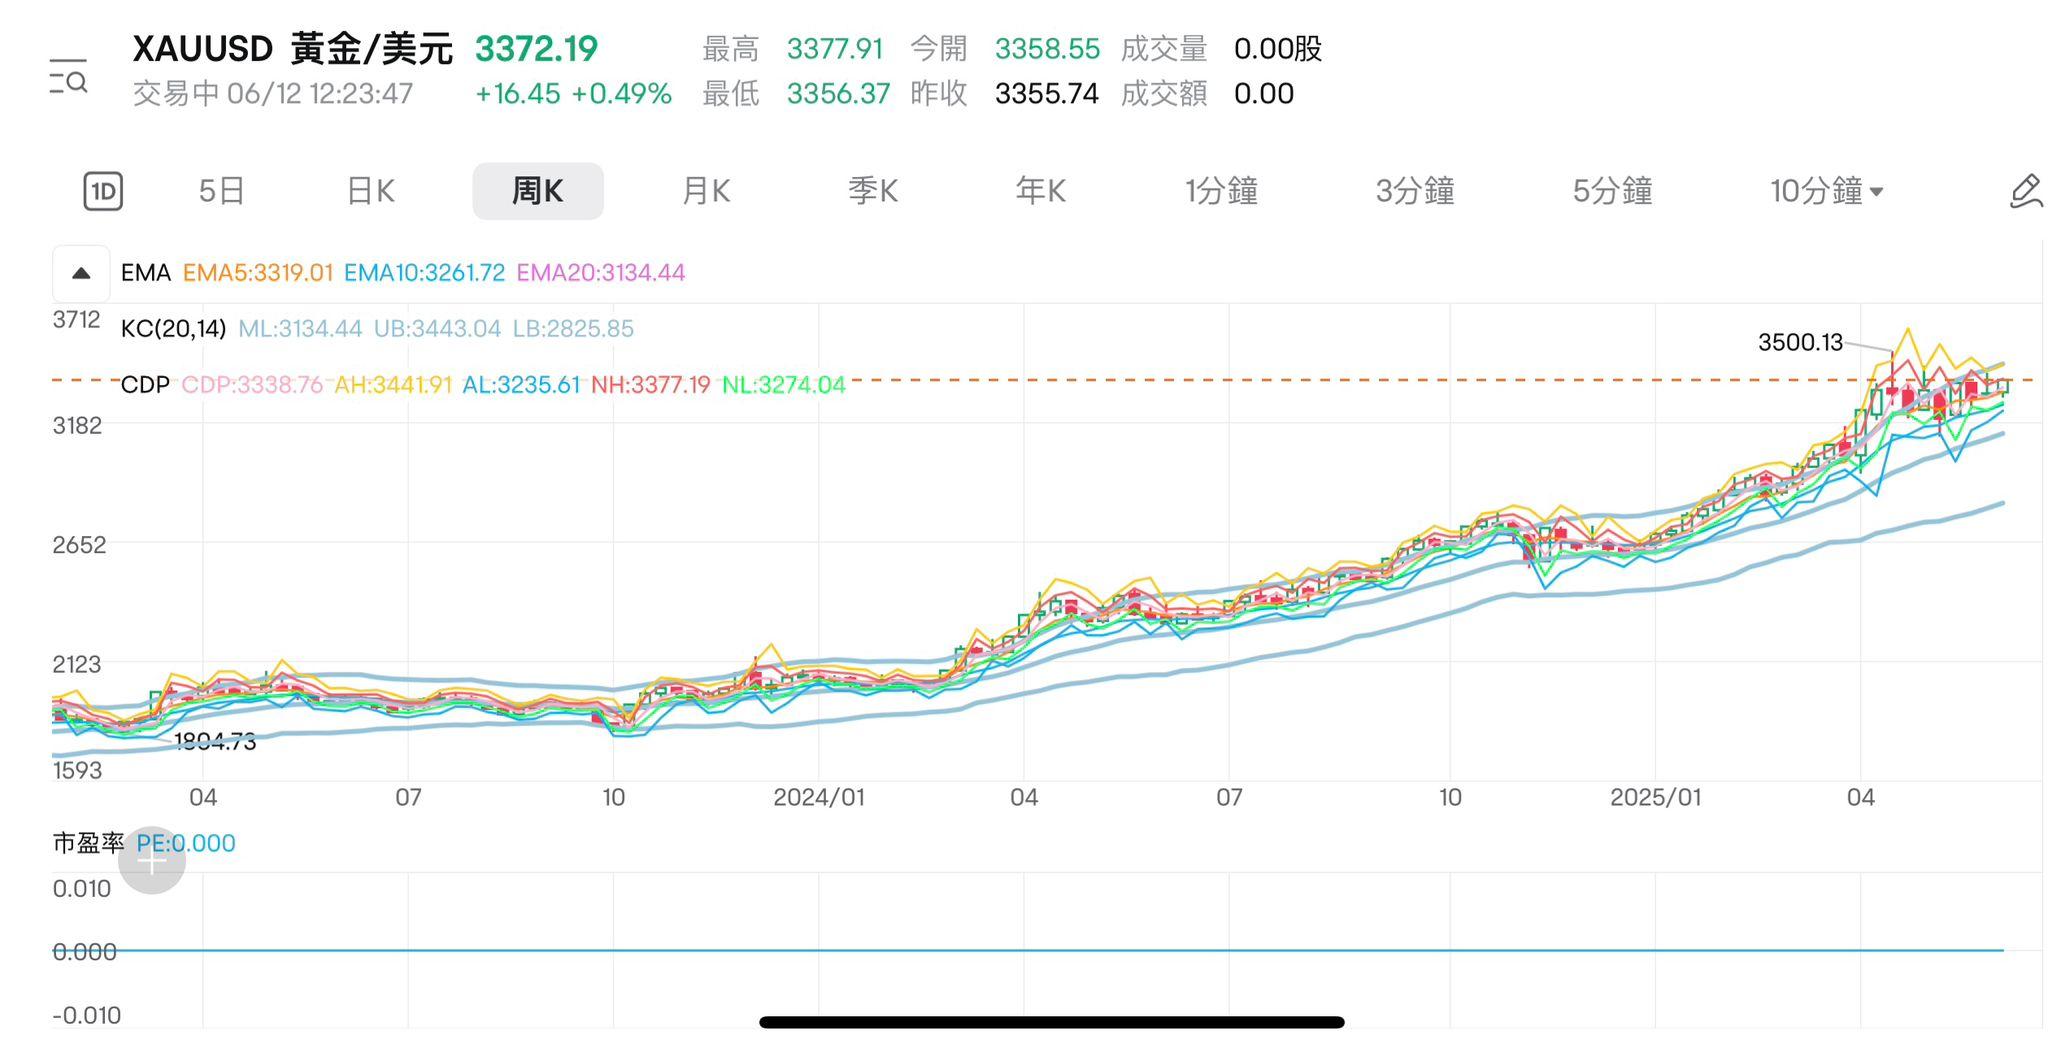
Task: Switch to 月K chart tab
Action: (x=706, y=191)
